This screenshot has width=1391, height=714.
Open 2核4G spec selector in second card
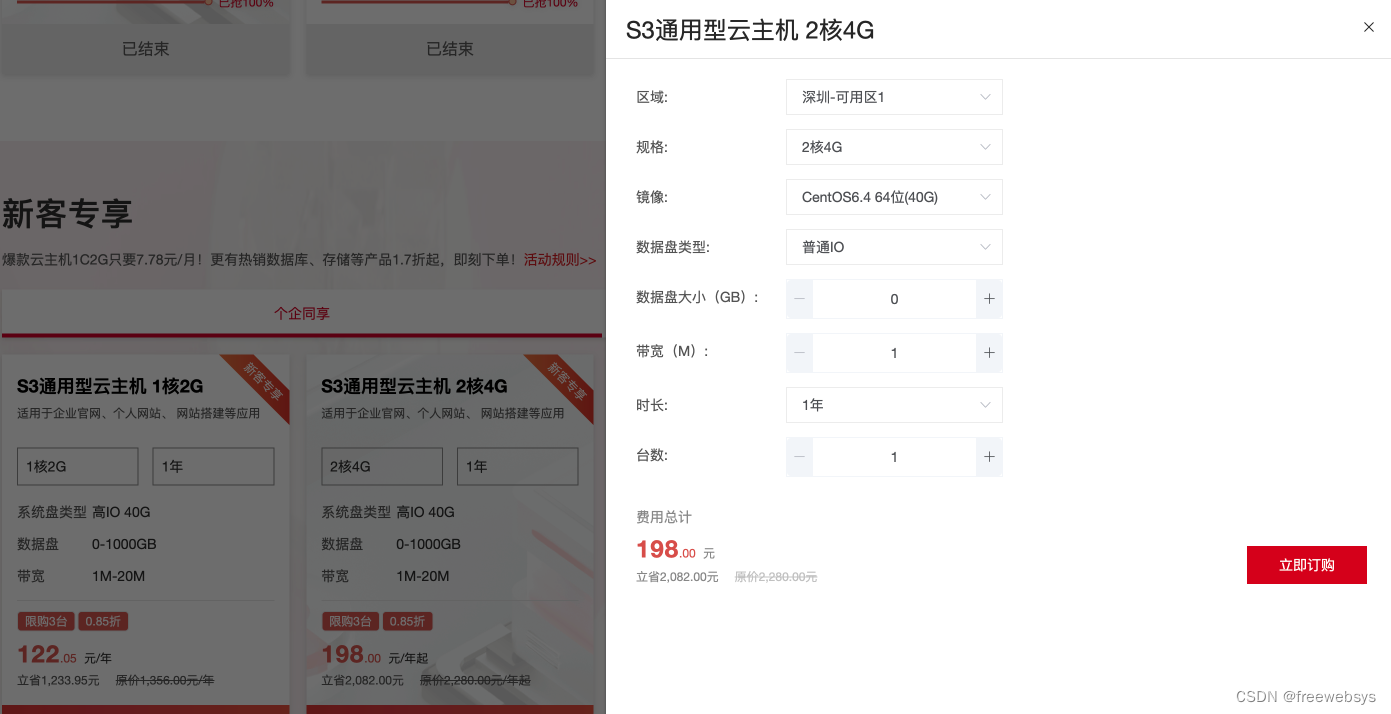tap(382, 466)
